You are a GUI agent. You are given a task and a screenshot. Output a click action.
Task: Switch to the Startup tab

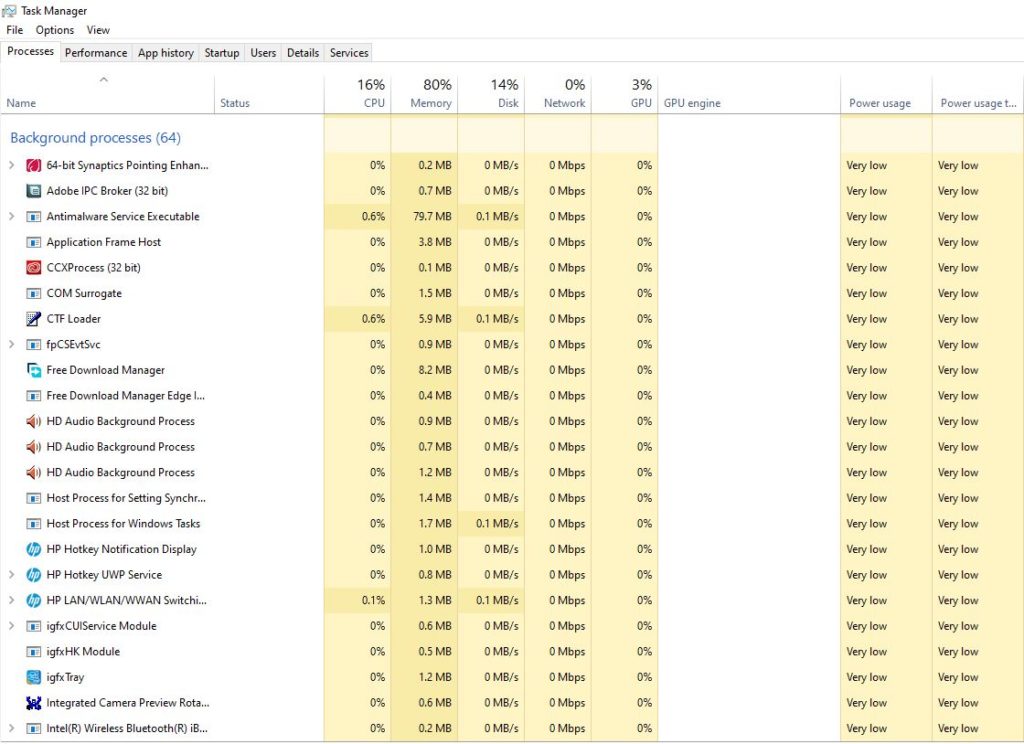(x=222, y=53)
